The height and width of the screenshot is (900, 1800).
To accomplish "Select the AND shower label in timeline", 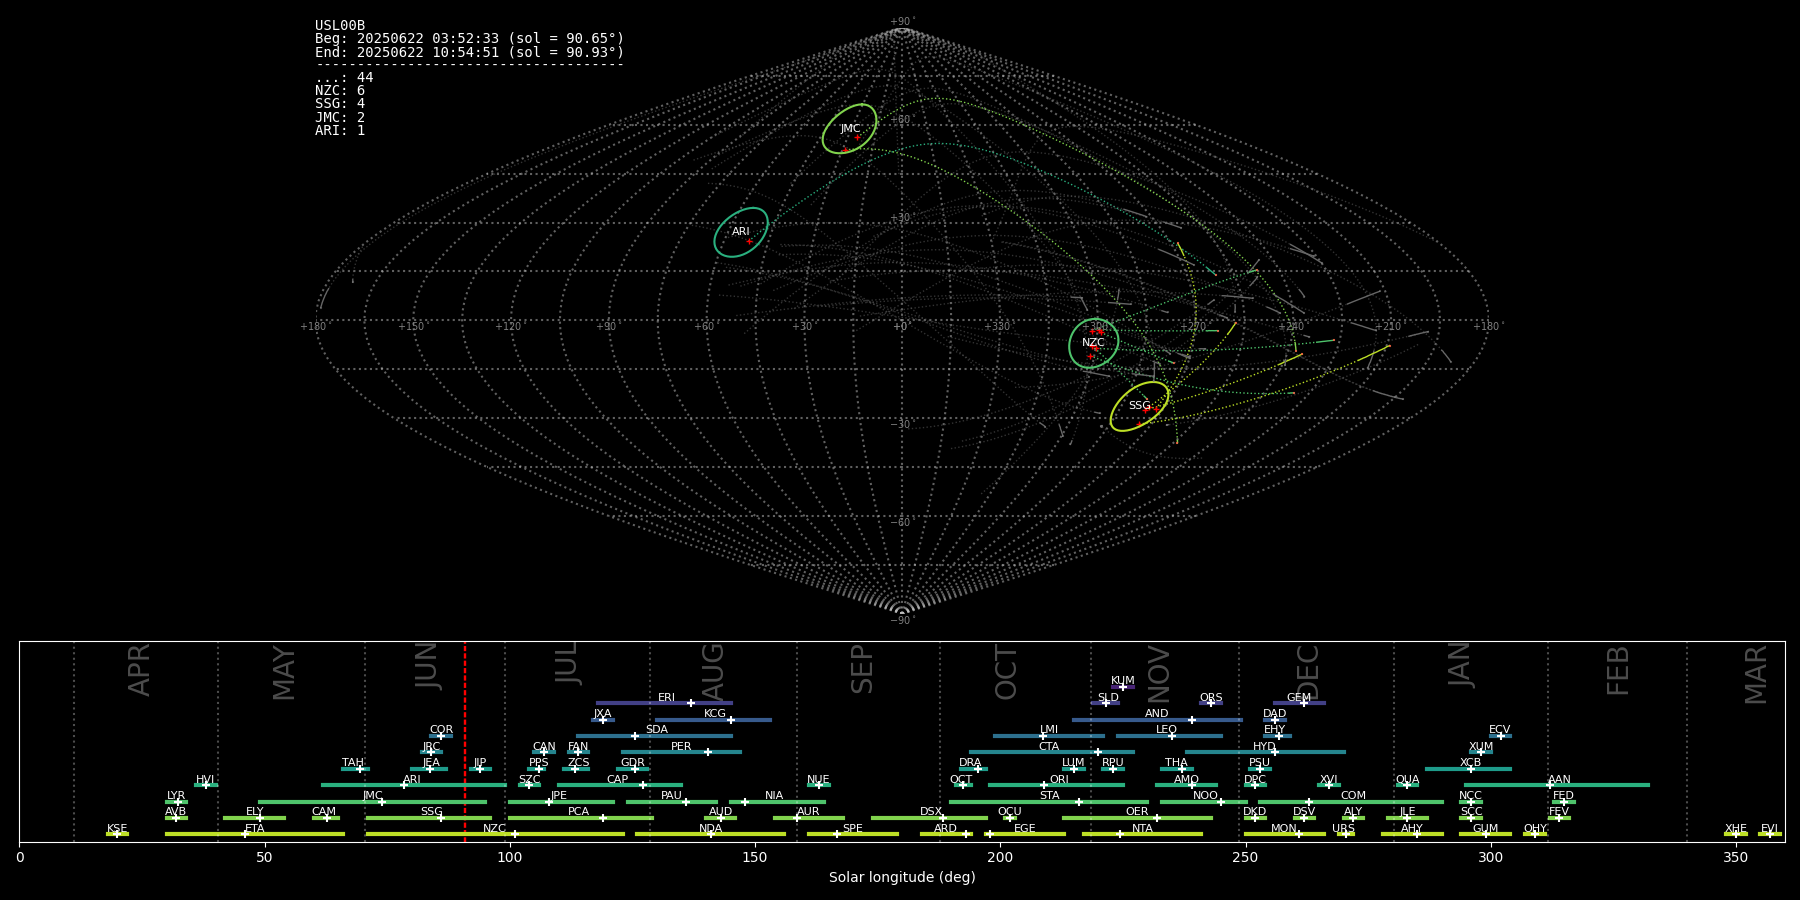I will [1157, 714].
